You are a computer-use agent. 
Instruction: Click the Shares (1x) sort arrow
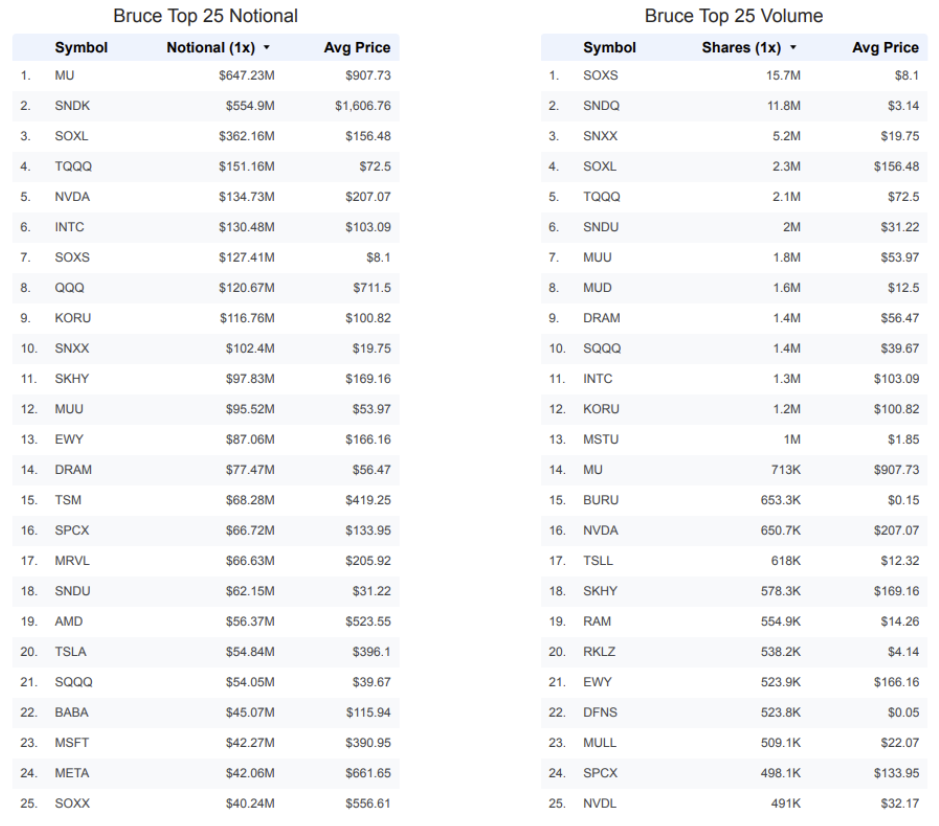[793, 47]
